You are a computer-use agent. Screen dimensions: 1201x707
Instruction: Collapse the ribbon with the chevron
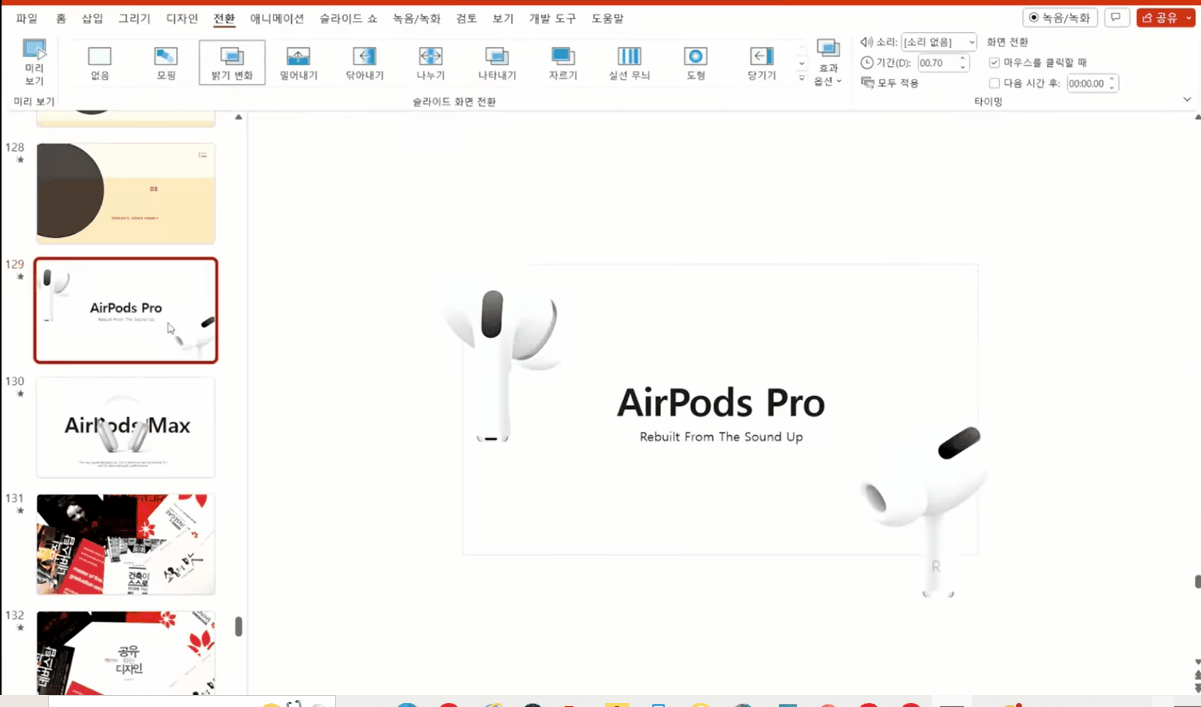[1187, 100]
